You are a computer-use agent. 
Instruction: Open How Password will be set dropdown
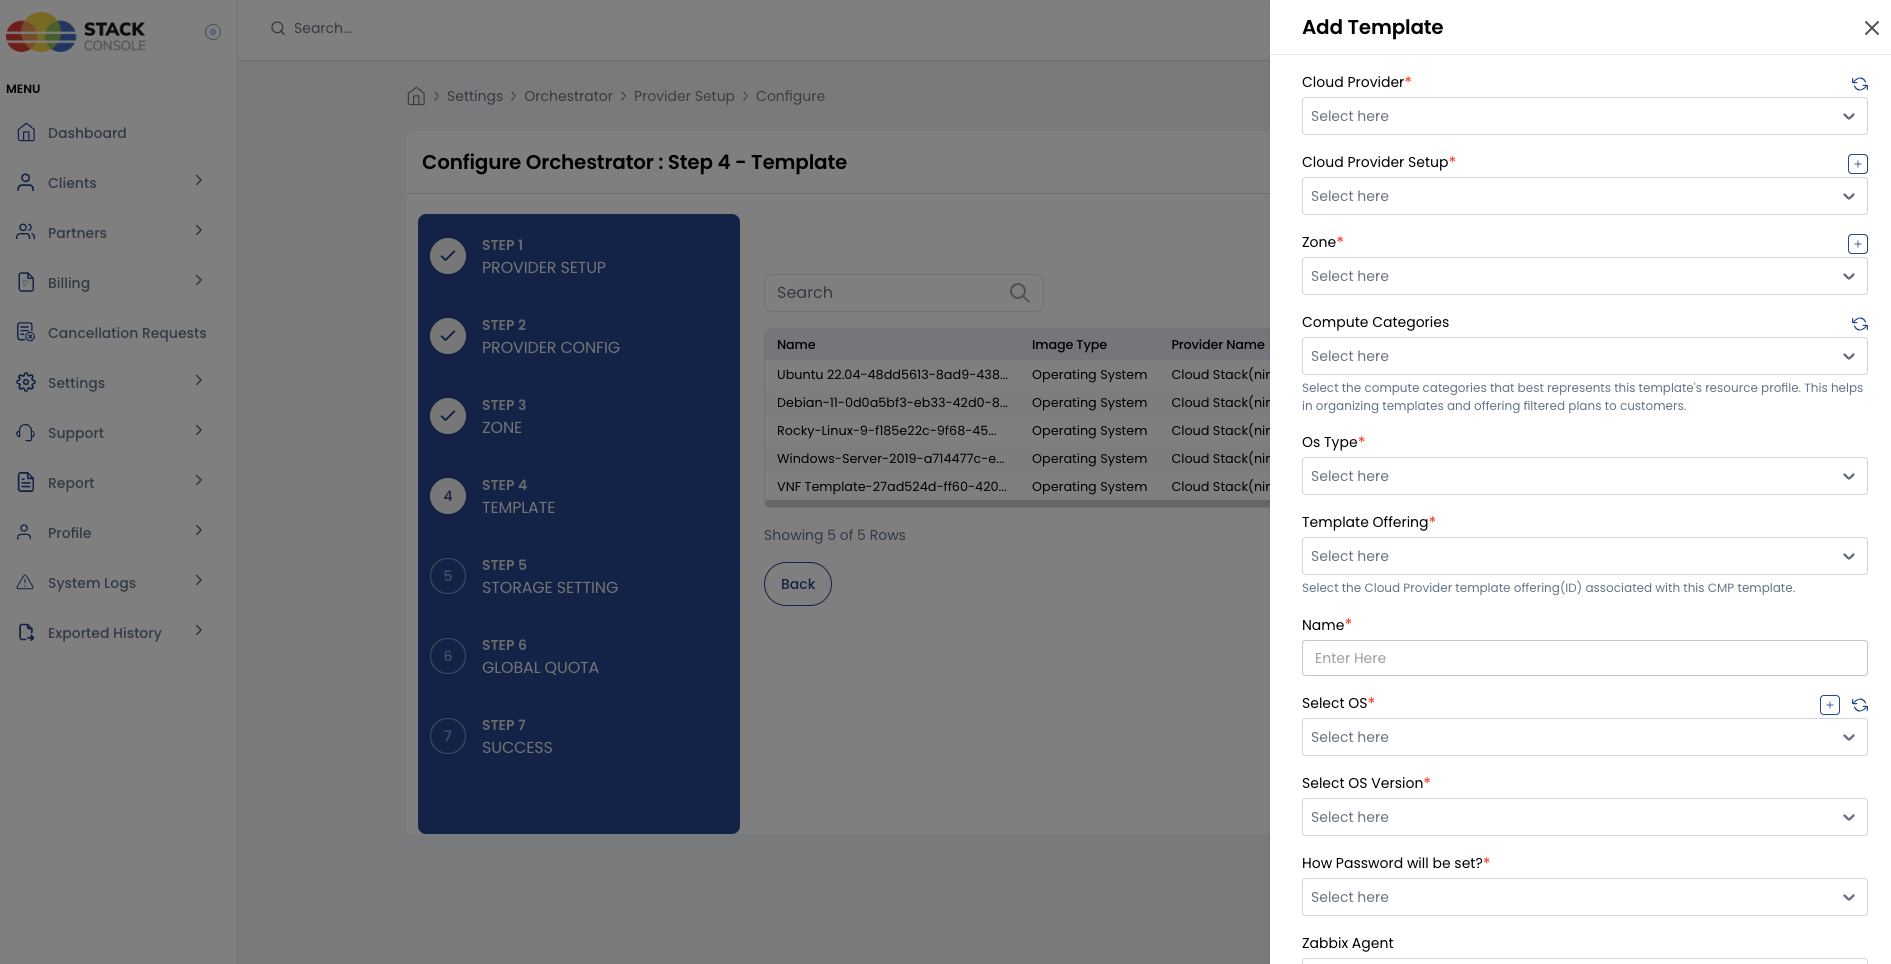click(1584, 897)
